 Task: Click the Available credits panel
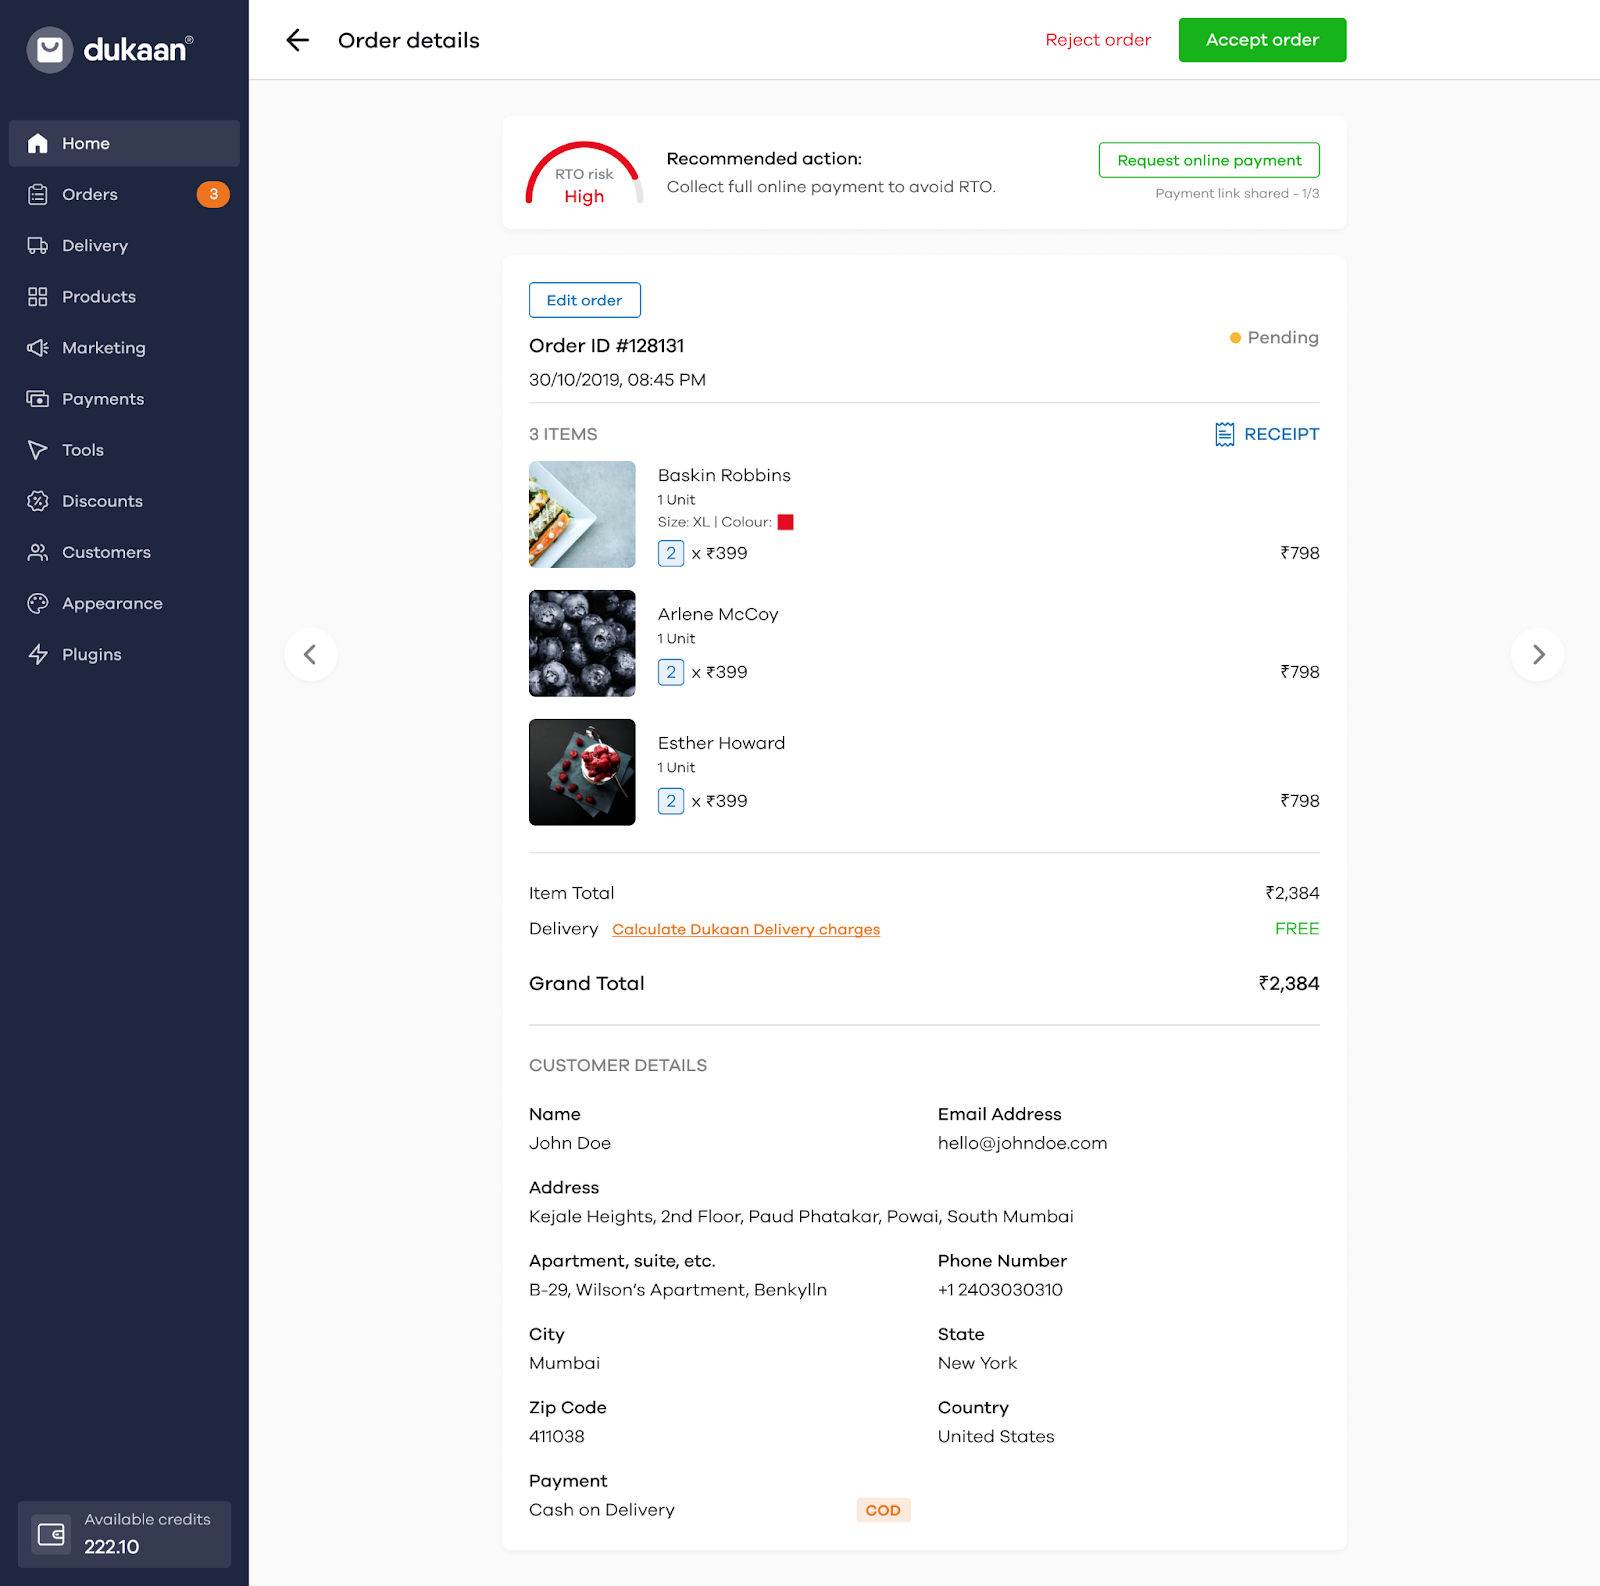tap(124, 1534)
